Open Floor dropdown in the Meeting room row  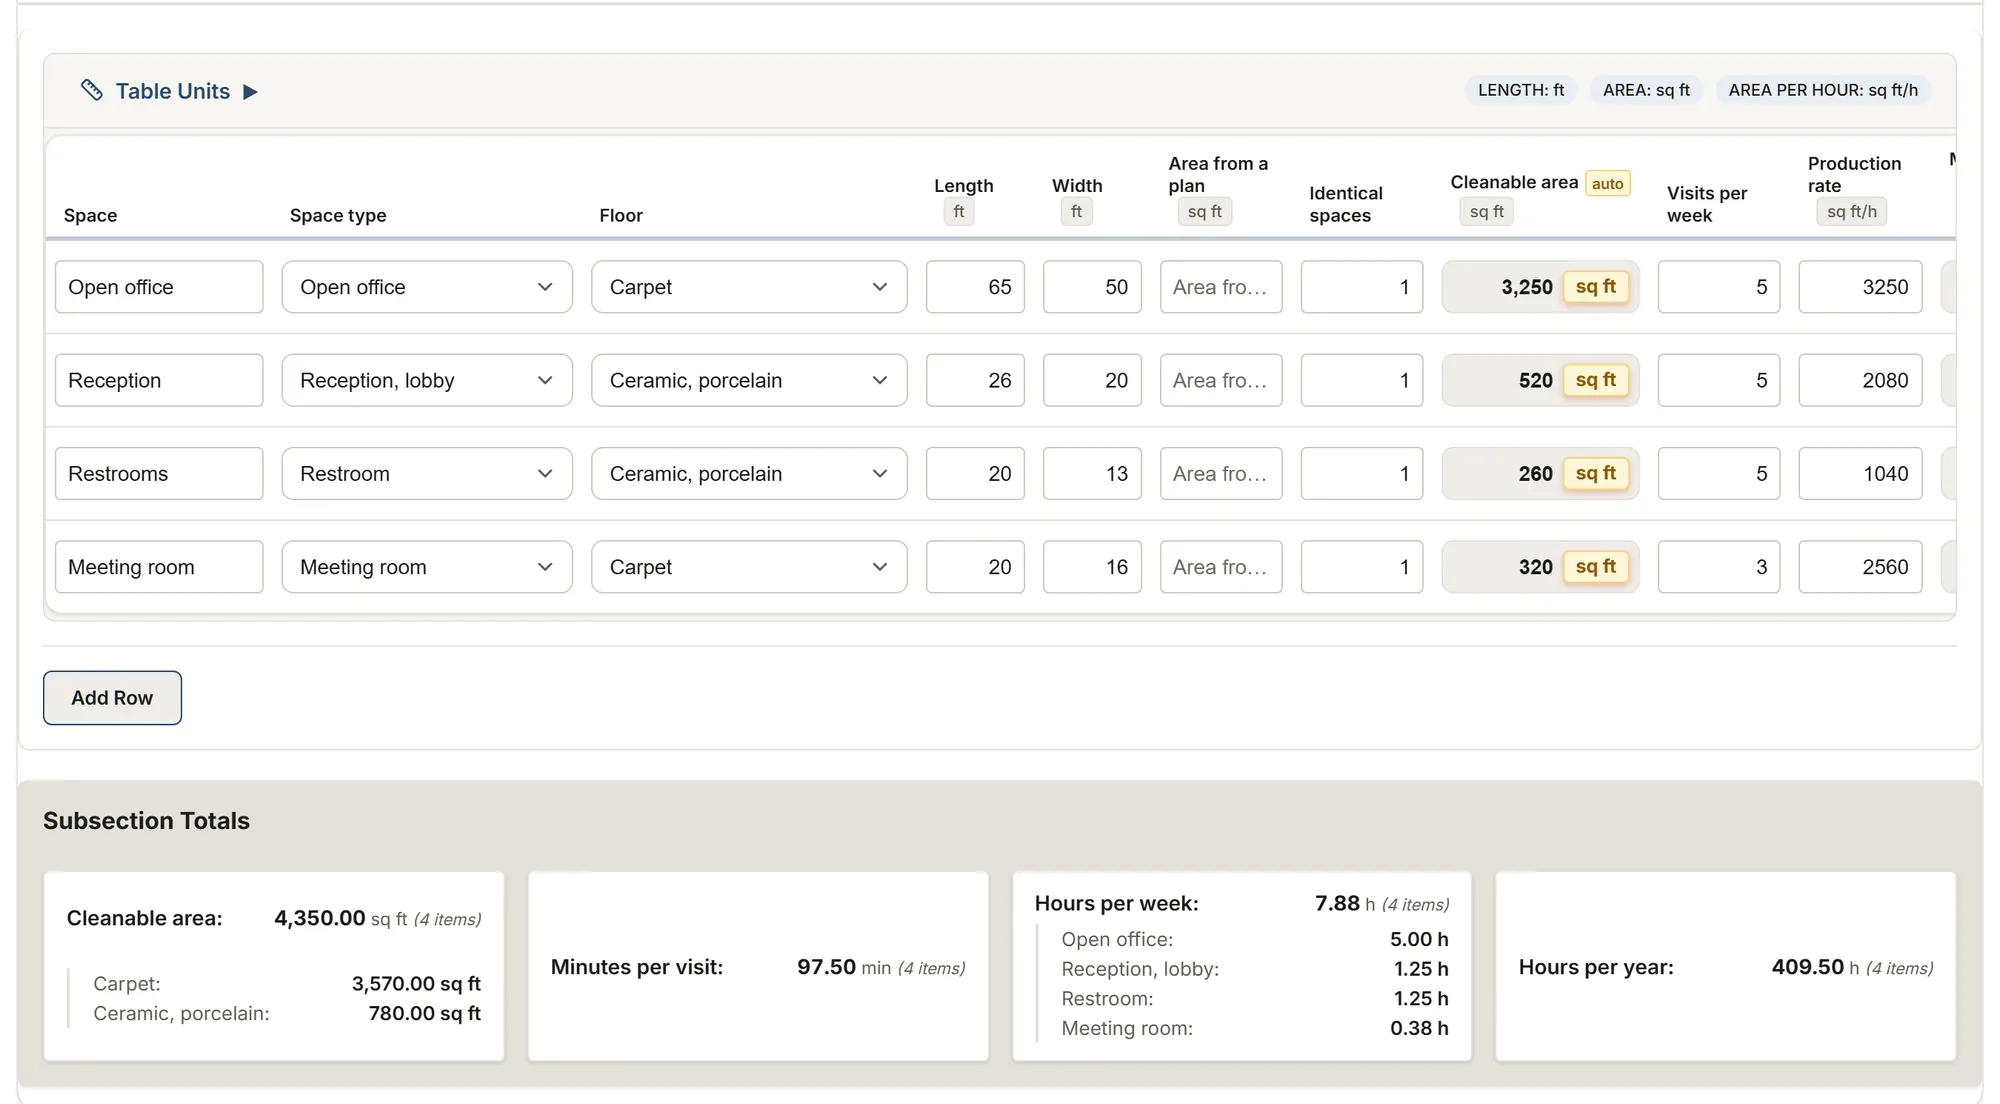click(x=749, y=567)
